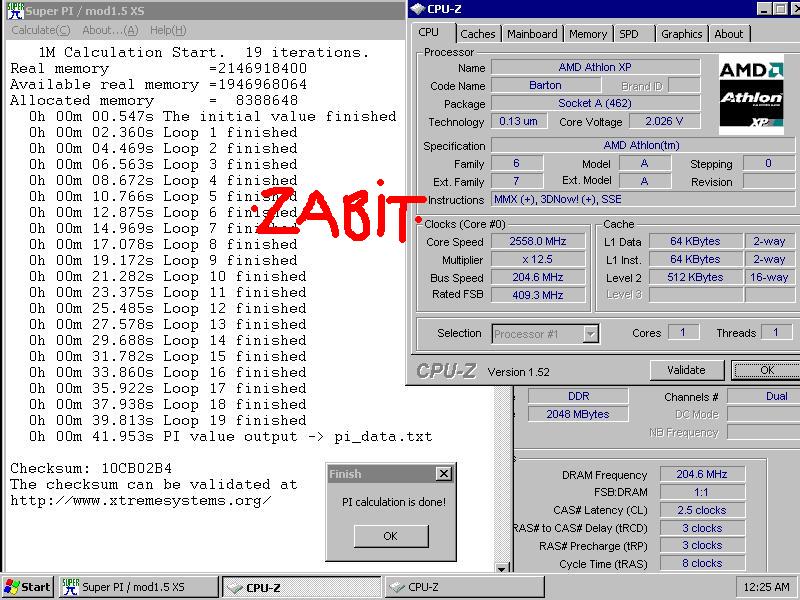
Task: Click the memory size 2048 MBytes
Action: (579, 414)
